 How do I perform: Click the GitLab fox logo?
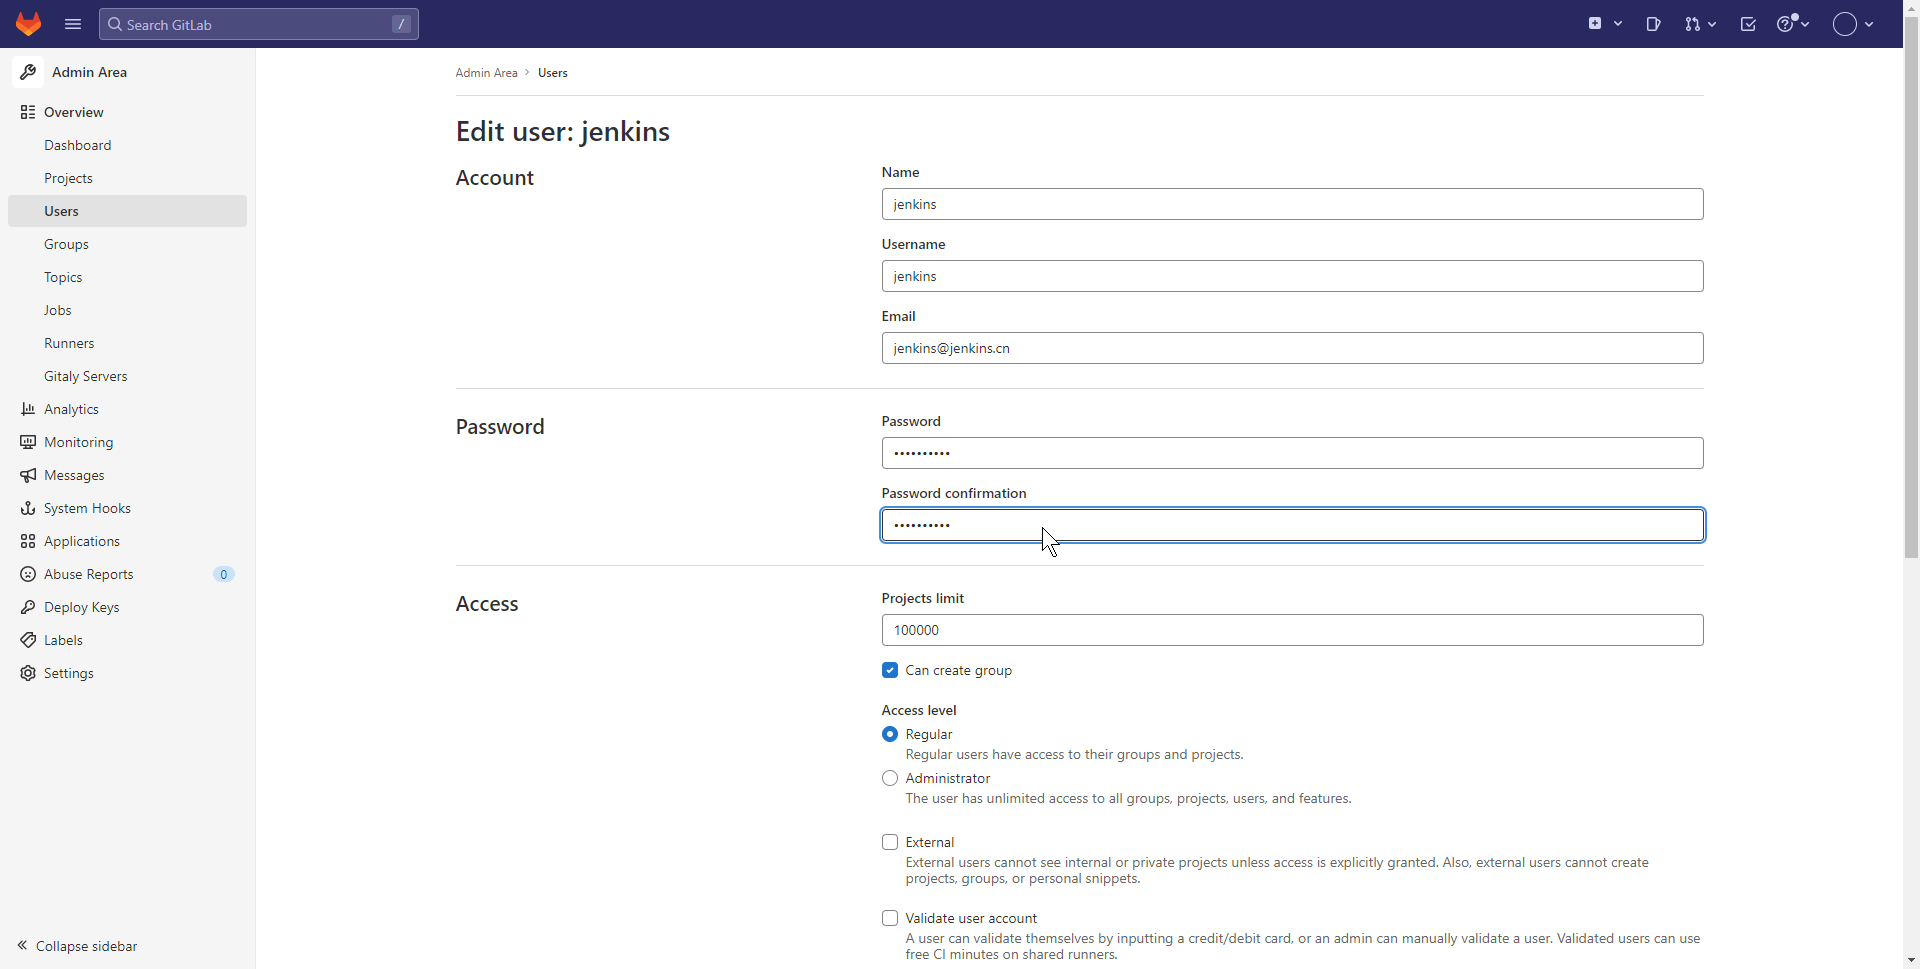click(29, 24)
